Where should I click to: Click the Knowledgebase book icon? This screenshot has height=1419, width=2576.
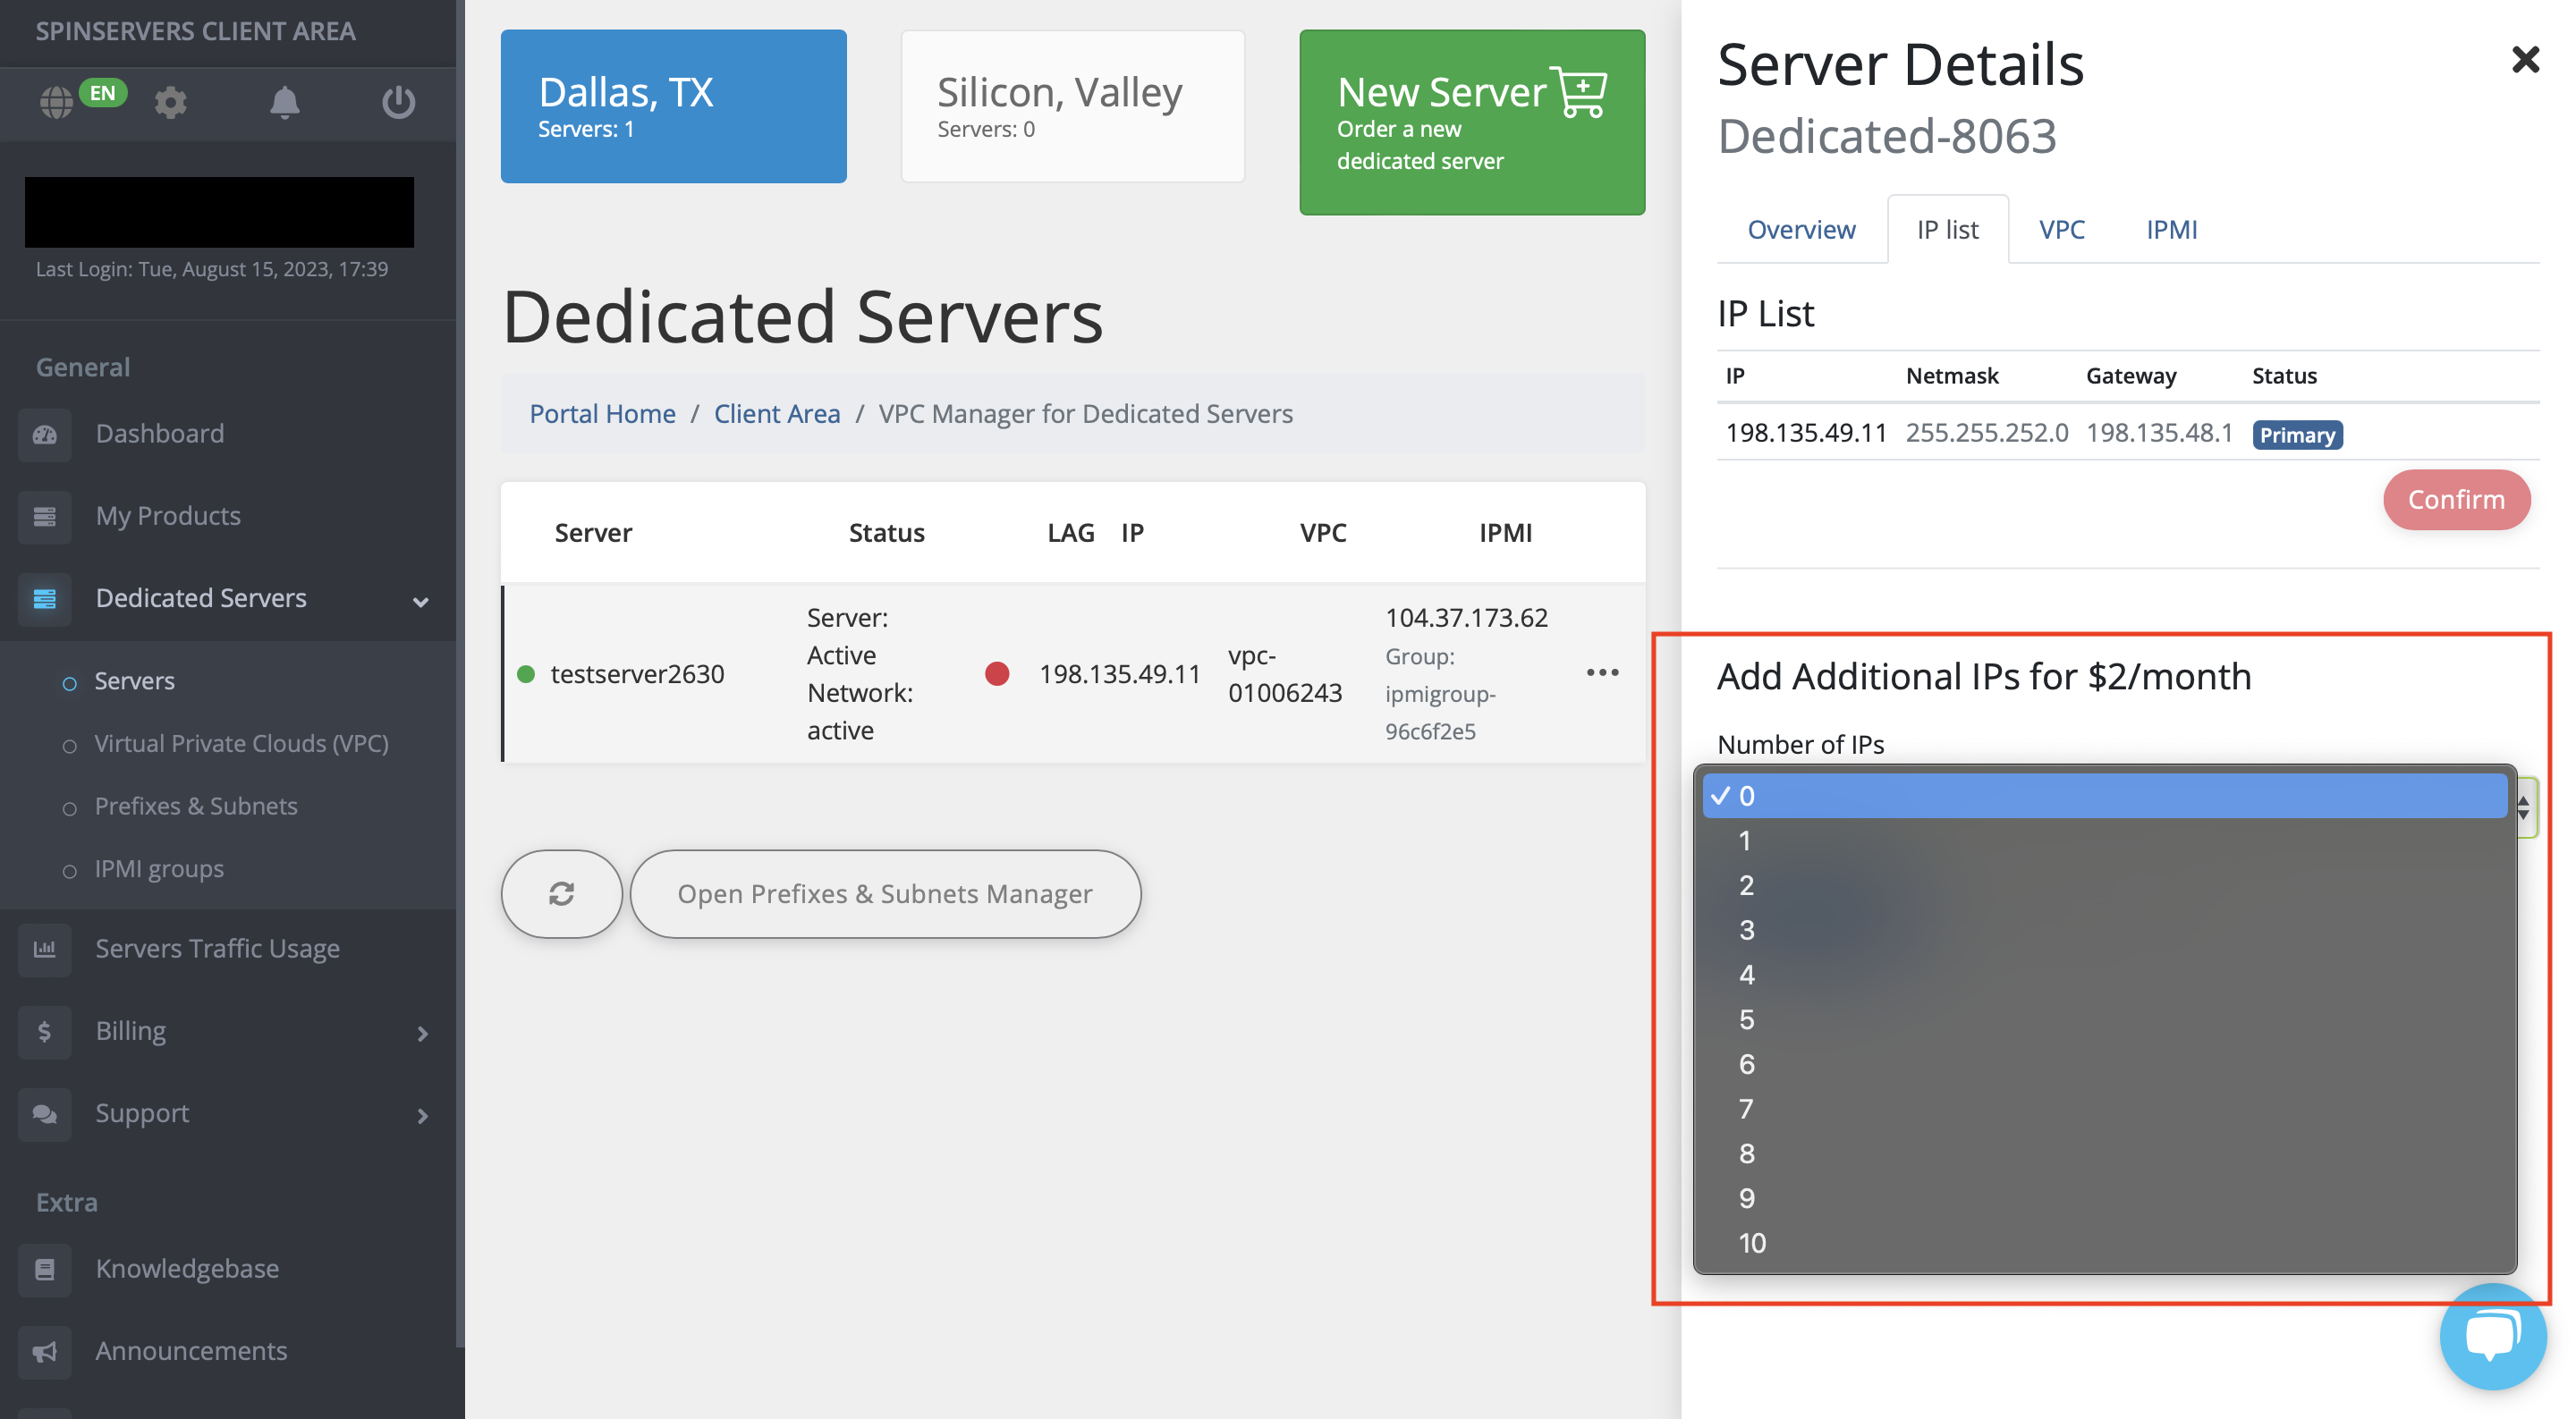[45, 1269]
